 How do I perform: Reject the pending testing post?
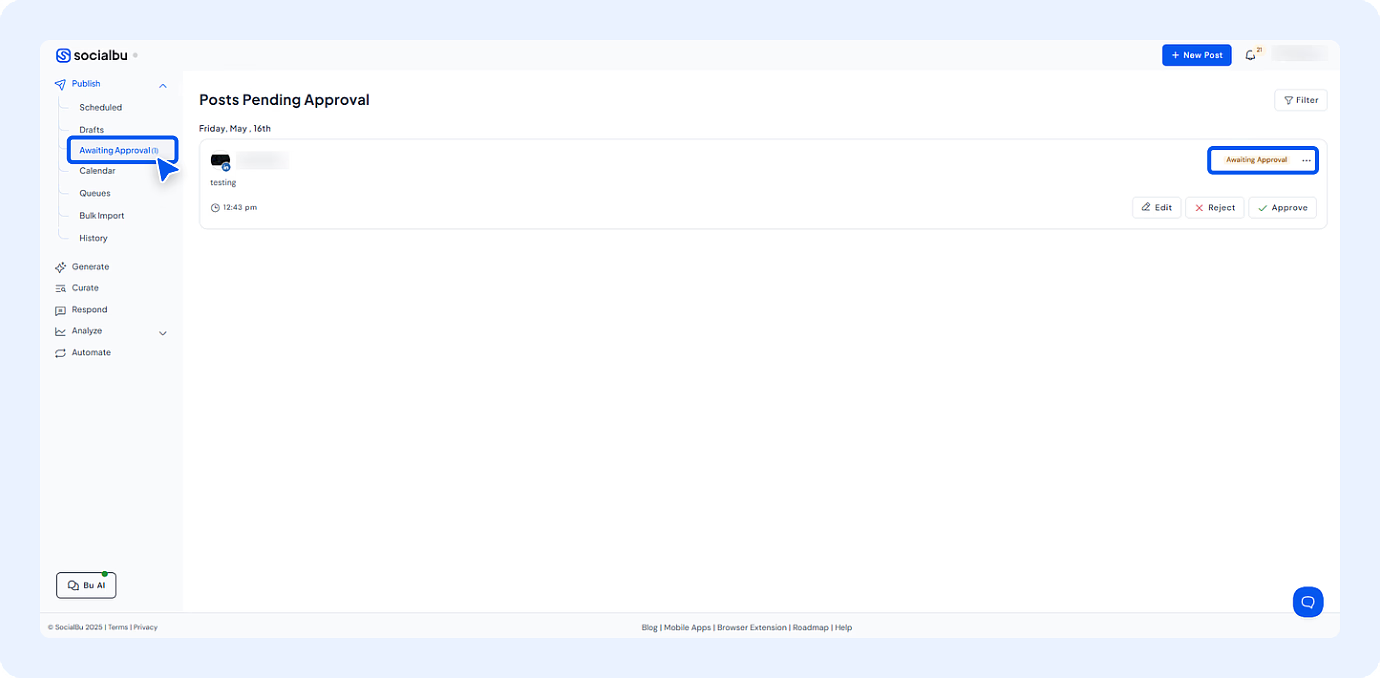pos(1214,208)
